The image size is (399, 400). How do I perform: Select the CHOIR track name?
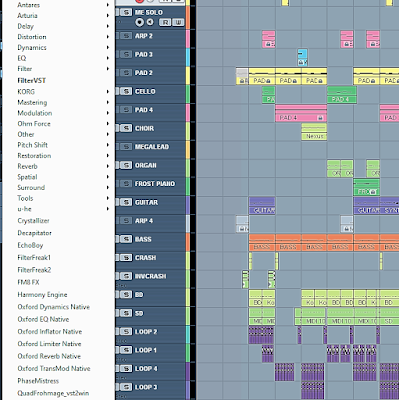(144, 128)
